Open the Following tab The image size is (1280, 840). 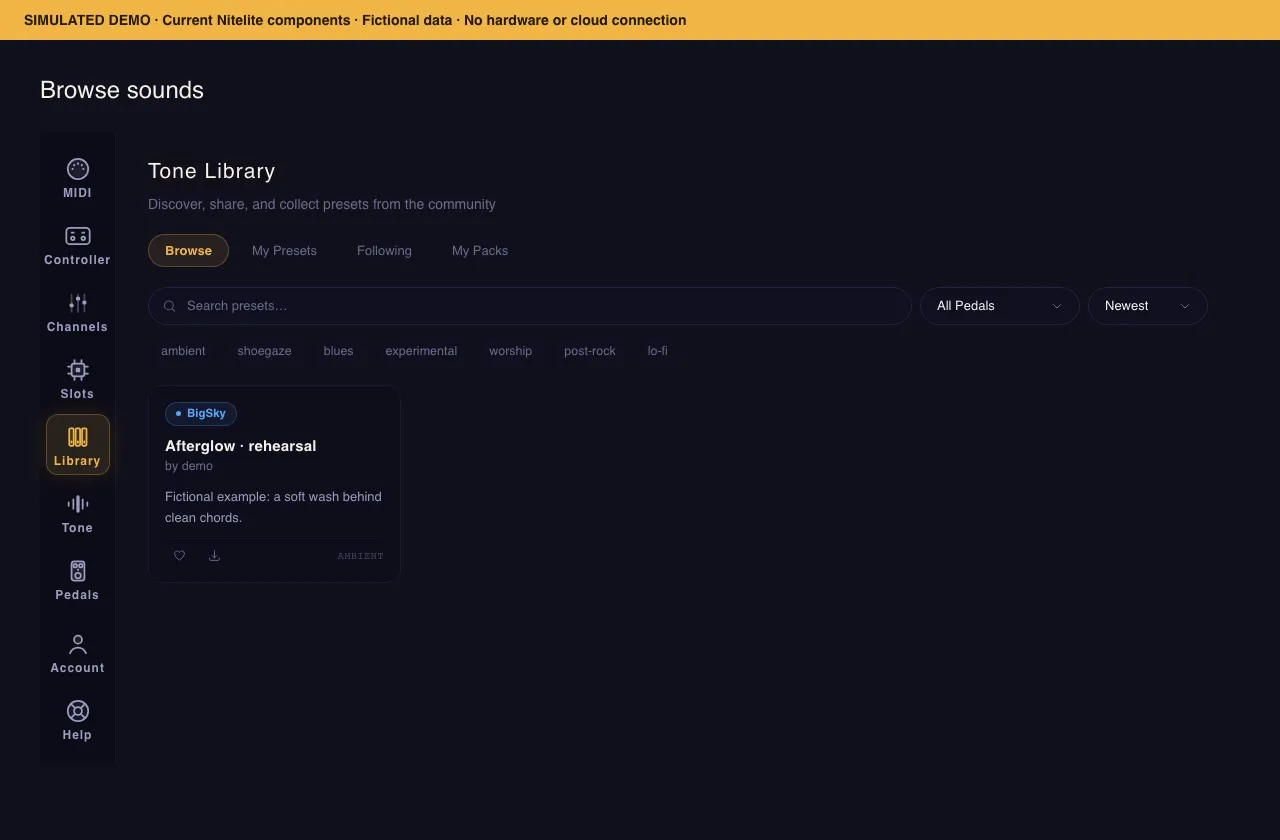(x=384, y=251)
